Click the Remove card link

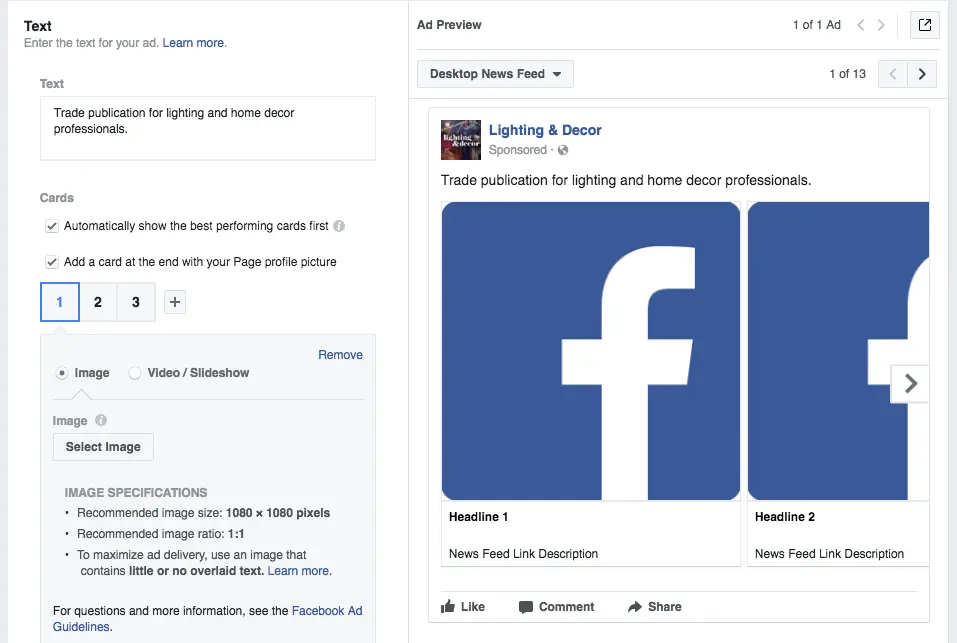[340, 355]
